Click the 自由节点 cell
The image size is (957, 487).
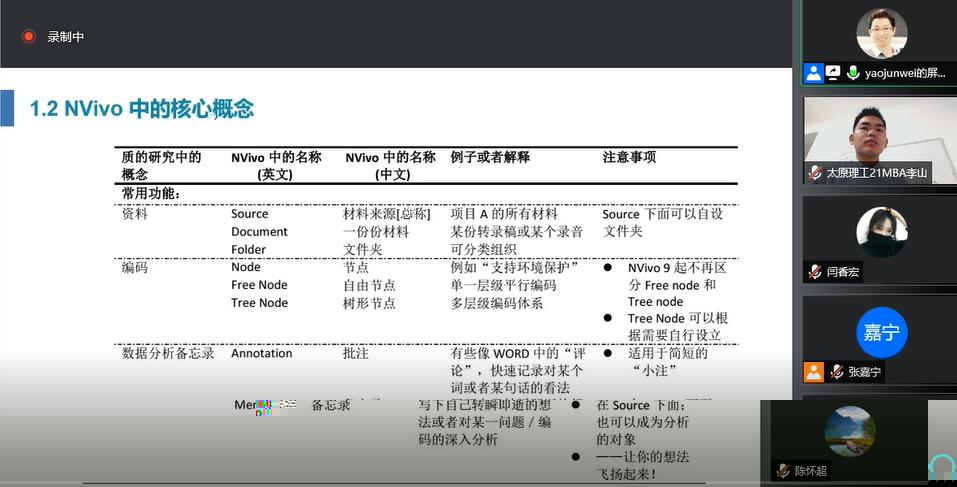369,285
